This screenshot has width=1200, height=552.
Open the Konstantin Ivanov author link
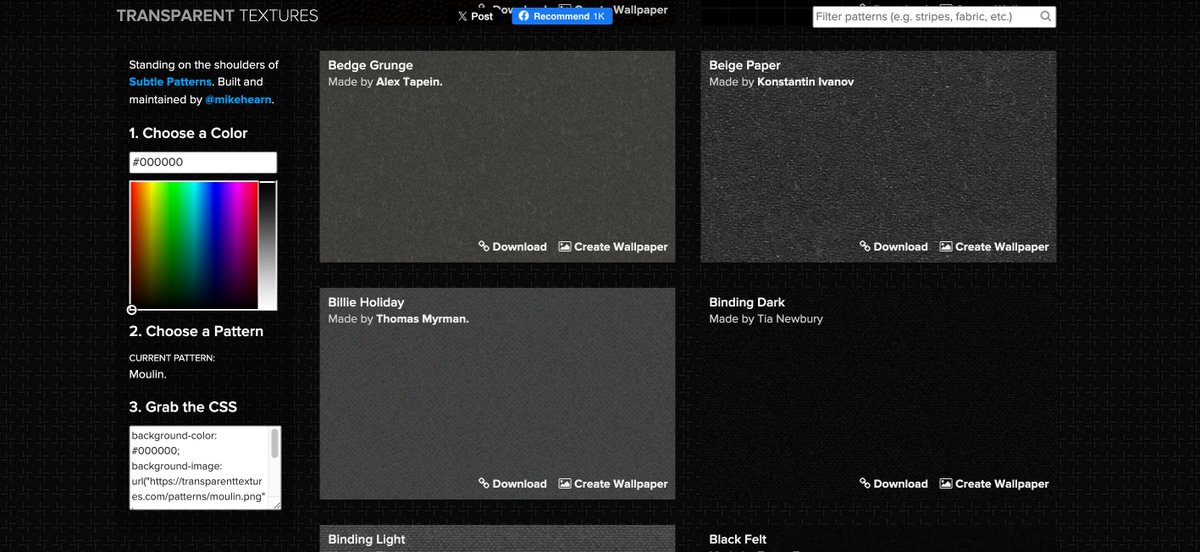[x=806, y=82]
